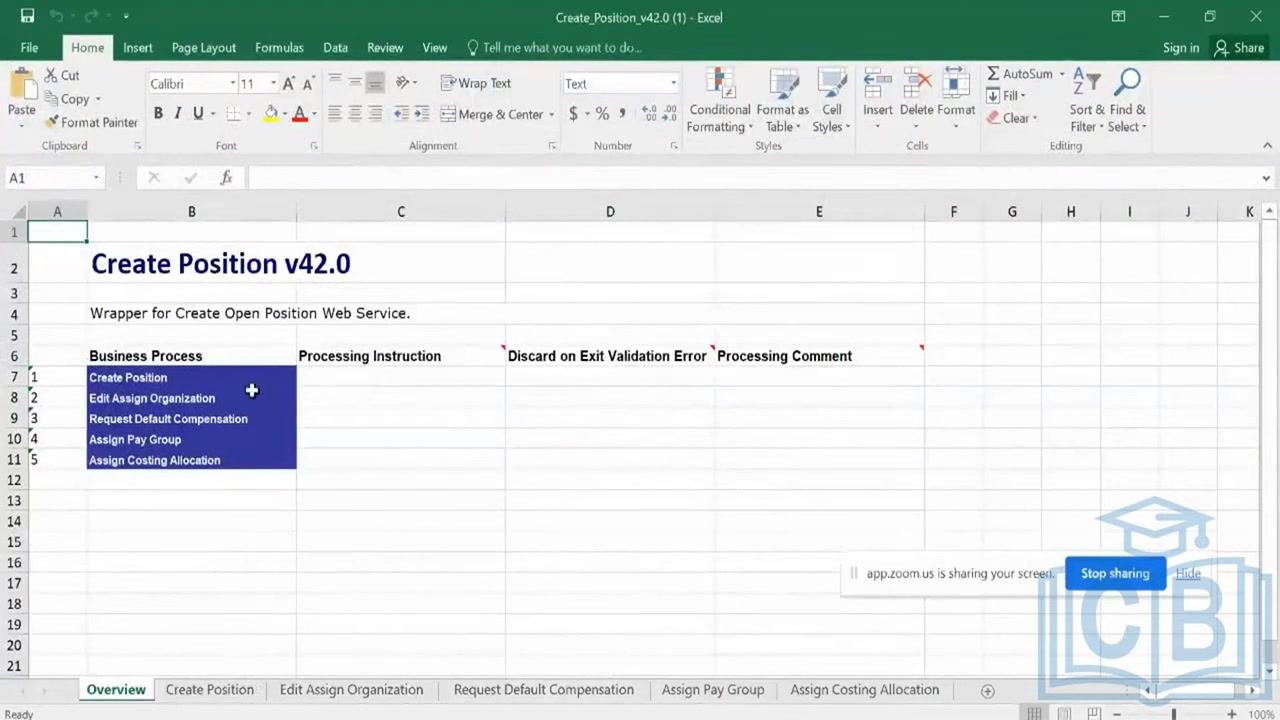Click Stop sharing button
Image resolution: width=1280 pixels, height=720 pixels.
[1115, 573]
